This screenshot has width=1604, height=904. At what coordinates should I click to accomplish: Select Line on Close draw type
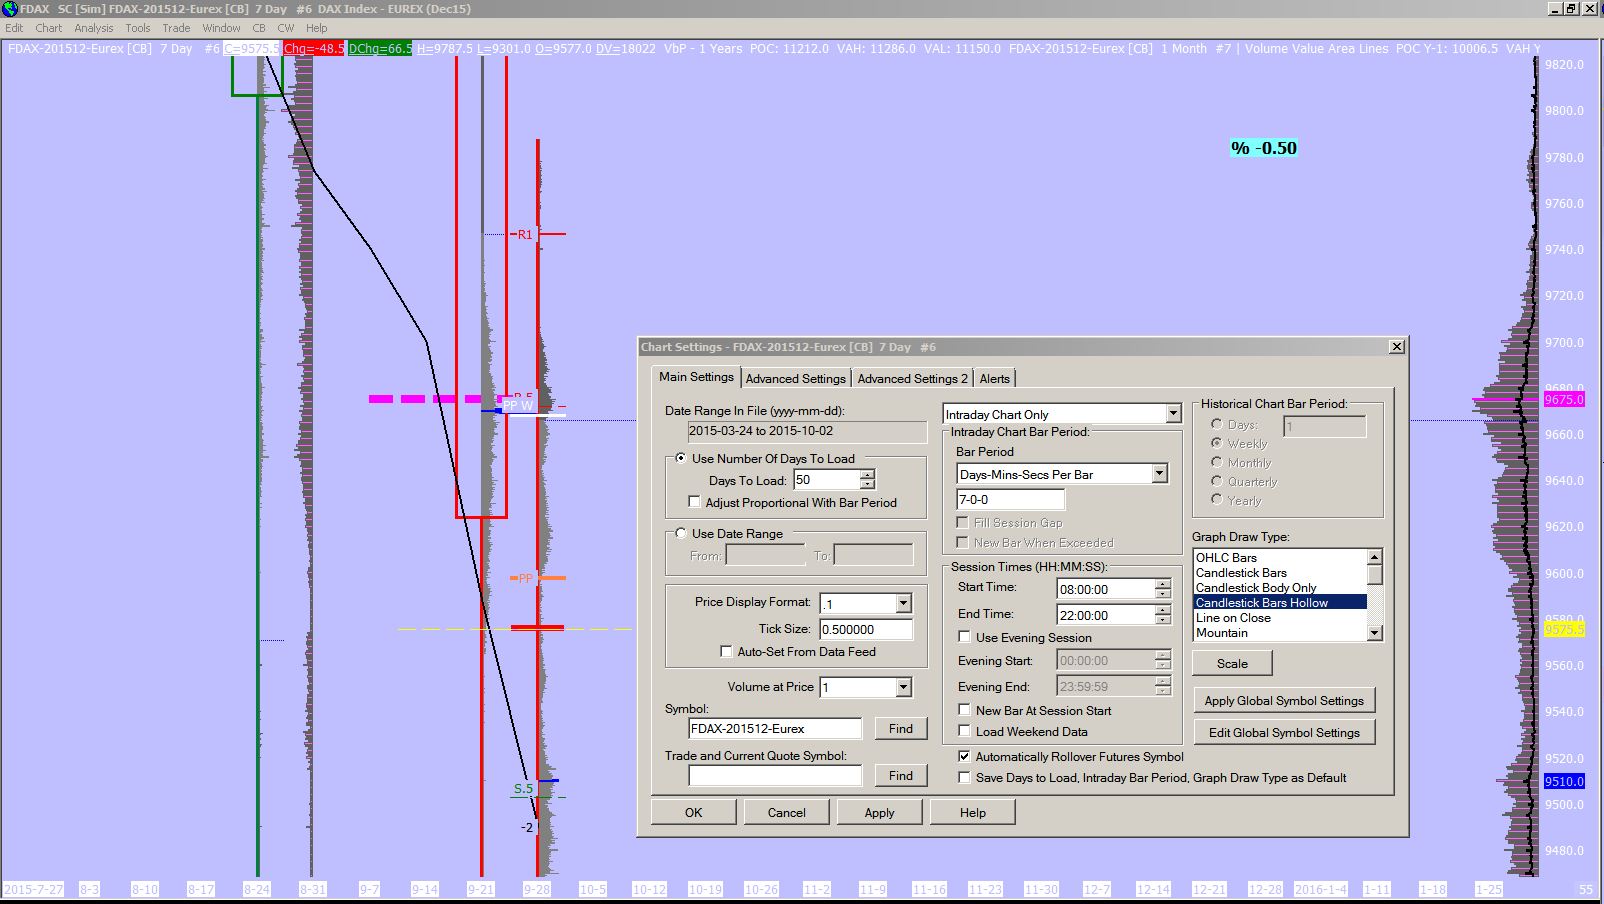1233,618
